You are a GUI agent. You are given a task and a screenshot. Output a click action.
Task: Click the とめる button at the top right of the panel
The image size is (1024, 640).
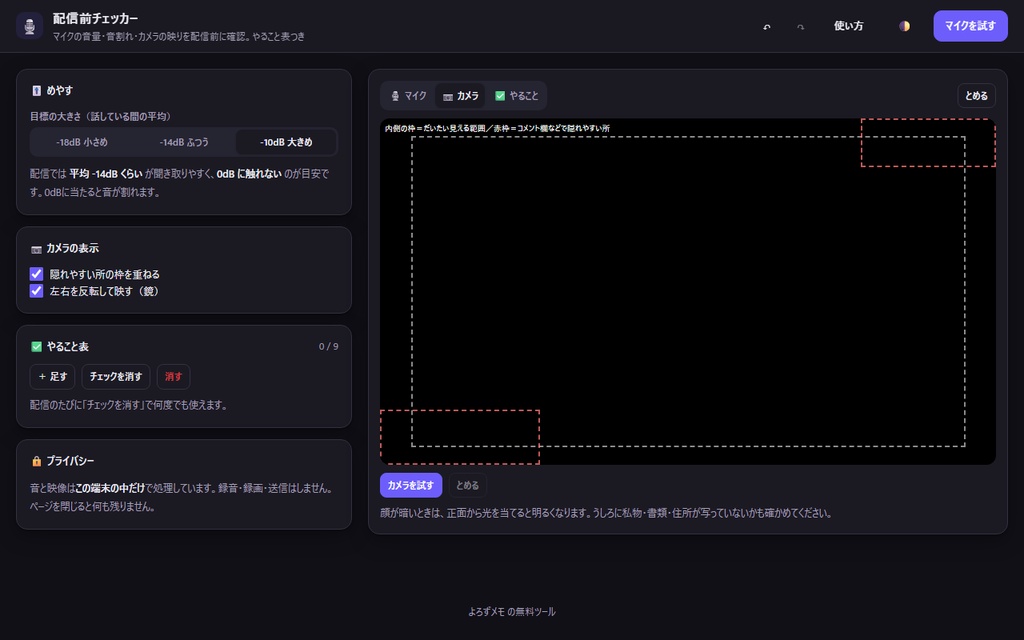pos(976,96)
